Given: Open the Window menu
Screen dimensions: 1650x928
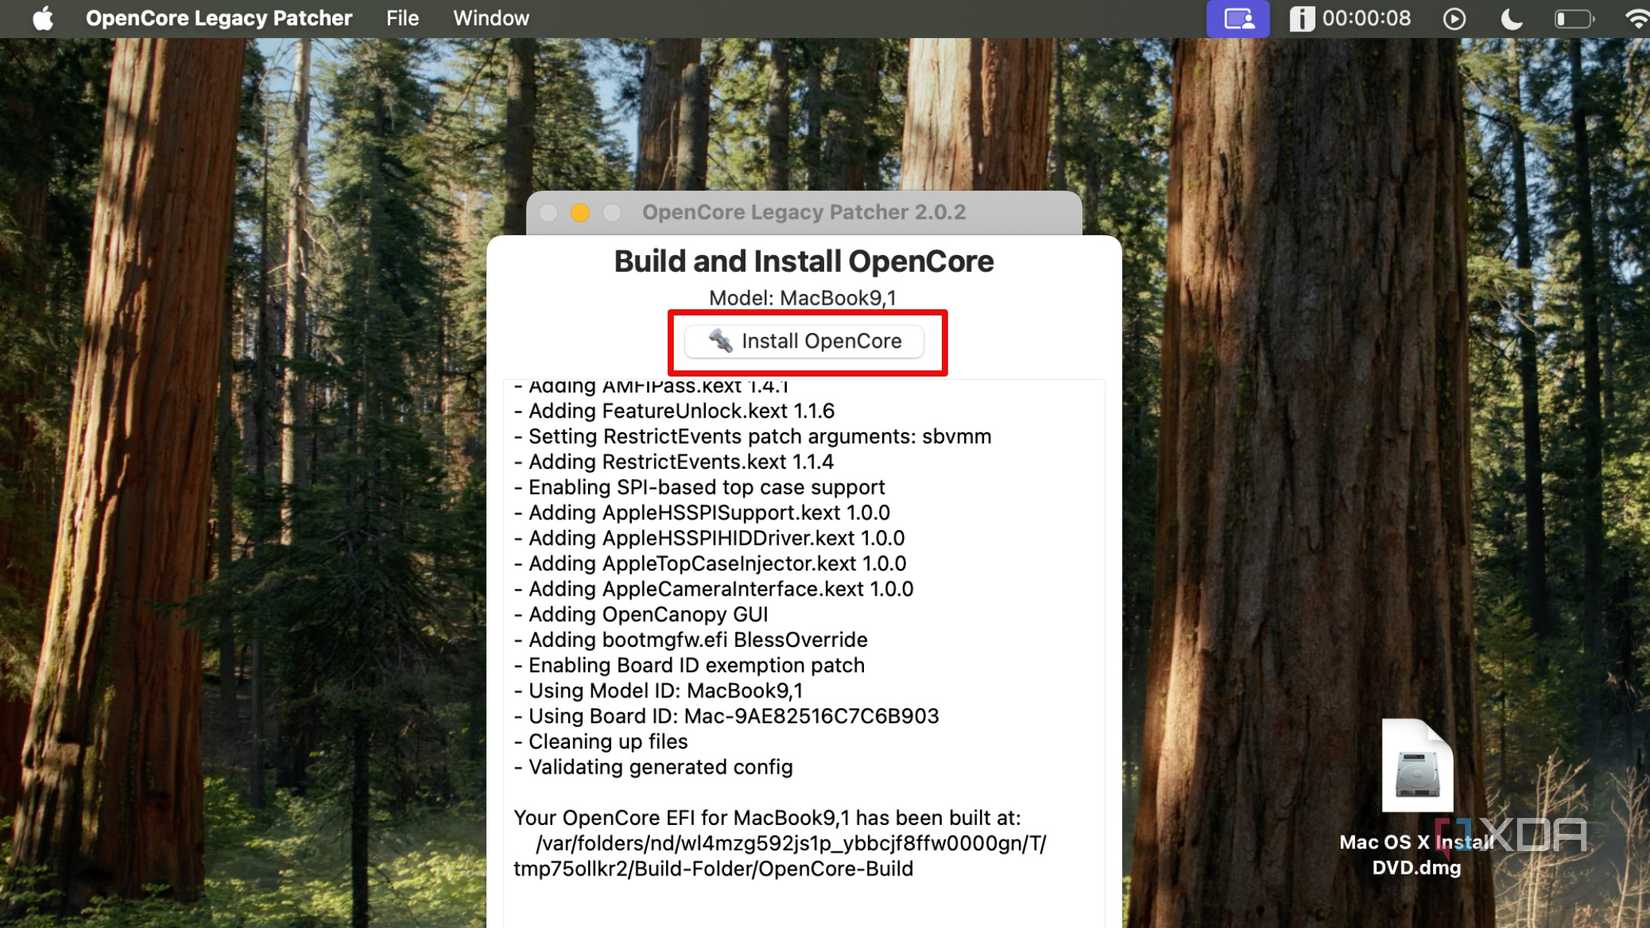Looking at the screenshot, I should pos(491,18).
